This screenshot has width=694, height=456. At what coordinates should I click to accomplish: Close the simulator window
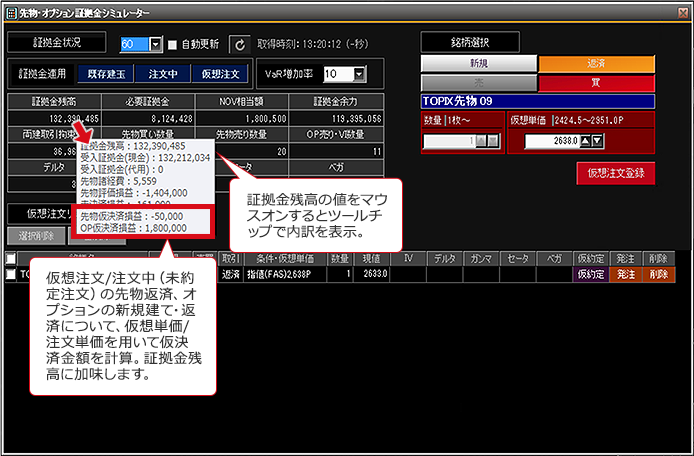coord(683,13)
